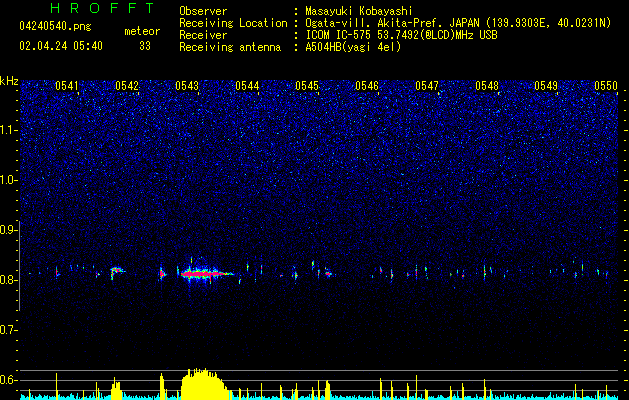Click the kHz axis unit label
The width and height of the screenshot is (629, 400).
(9, 81)
